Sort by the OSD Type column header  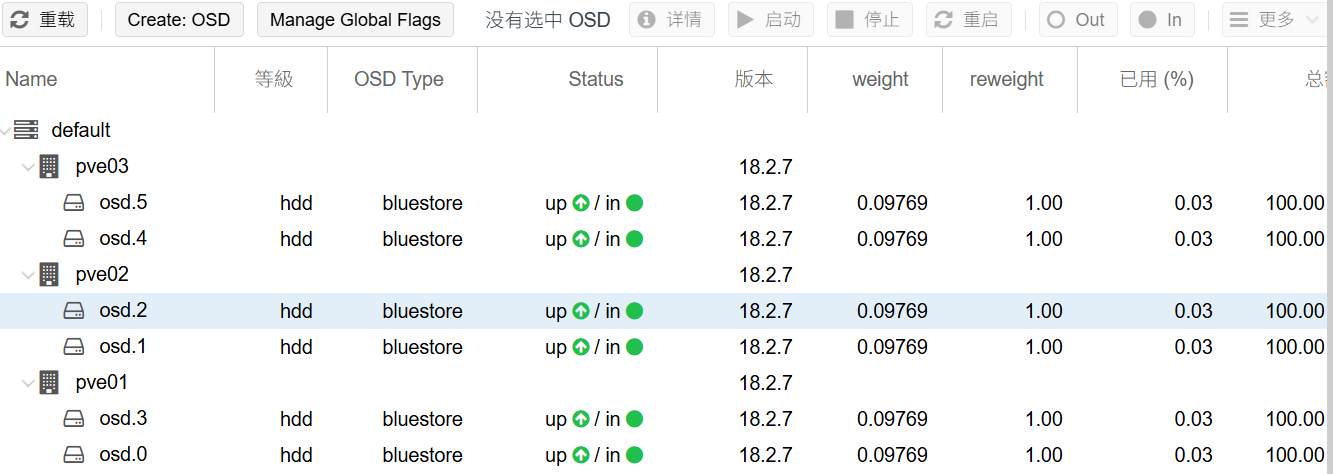(x=399, y=79)
